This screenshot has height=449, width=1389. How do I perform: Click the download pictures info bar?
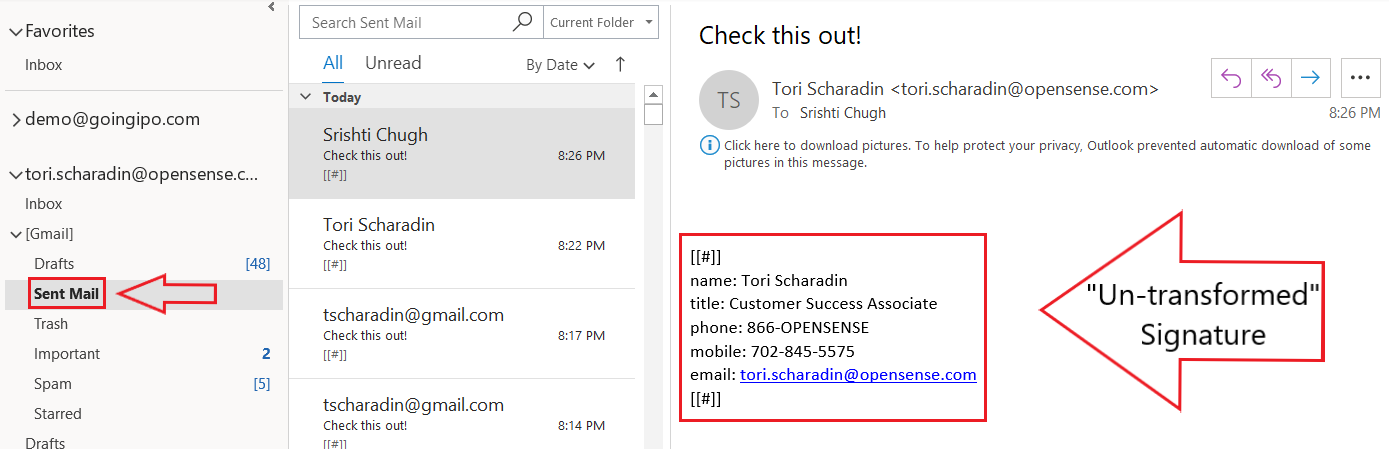tap(1036, 153)
